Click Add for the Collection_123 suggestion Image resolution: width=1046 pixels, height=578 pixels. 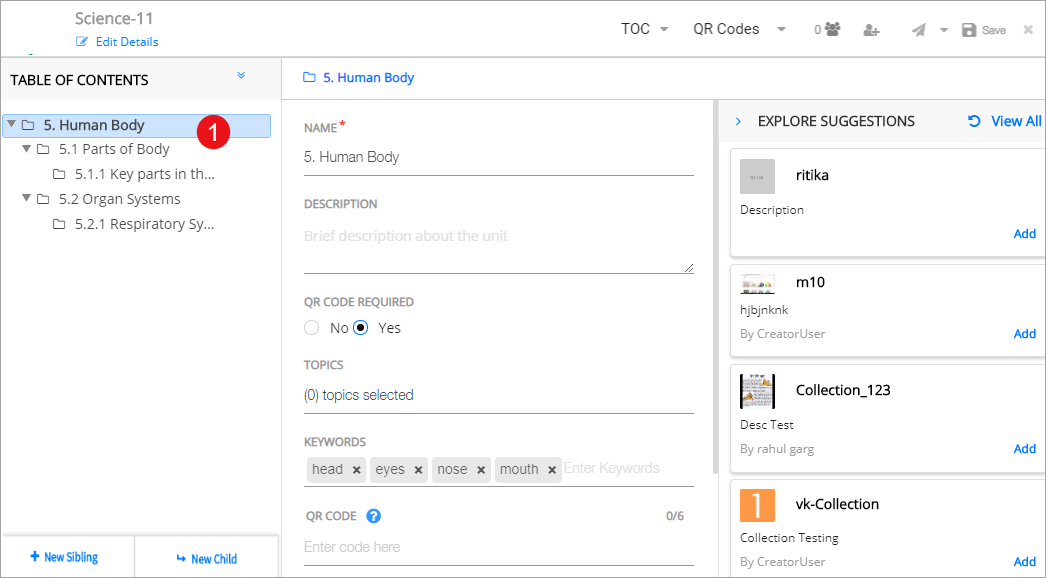(x=1024, y=448)
